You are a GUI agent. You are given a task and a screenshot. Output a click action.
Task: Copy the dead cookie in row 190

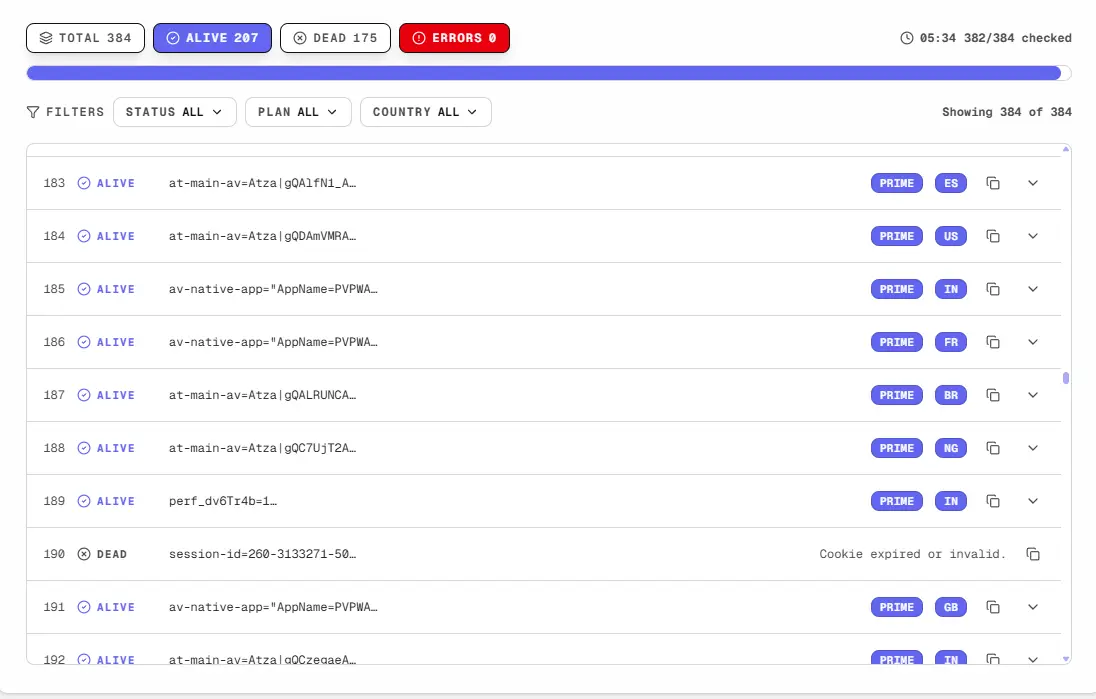pyautogui.click(x=1033, y=554)
